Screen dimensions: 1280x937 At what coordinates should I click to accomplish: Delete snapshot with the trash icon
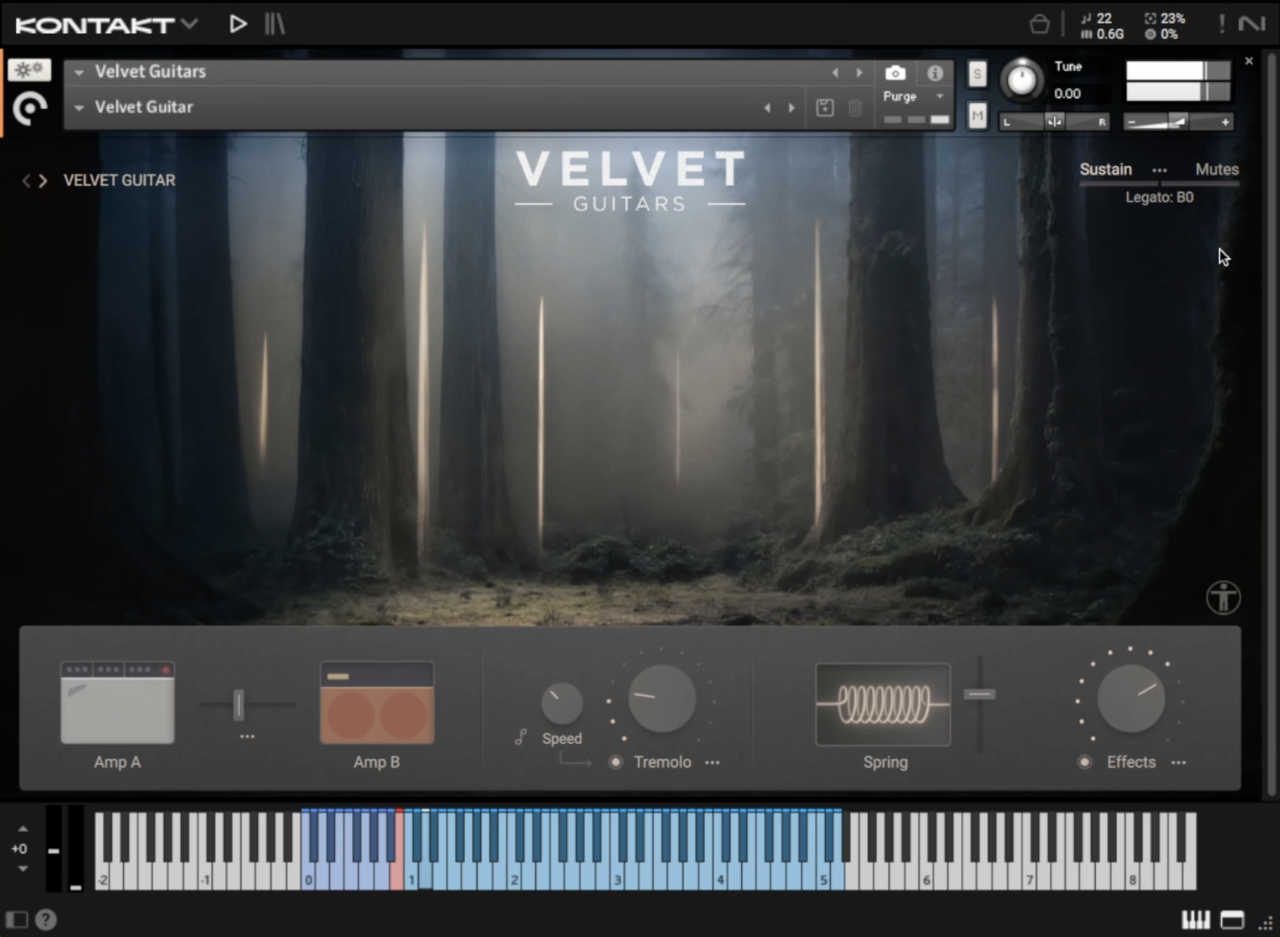[855, 108]
